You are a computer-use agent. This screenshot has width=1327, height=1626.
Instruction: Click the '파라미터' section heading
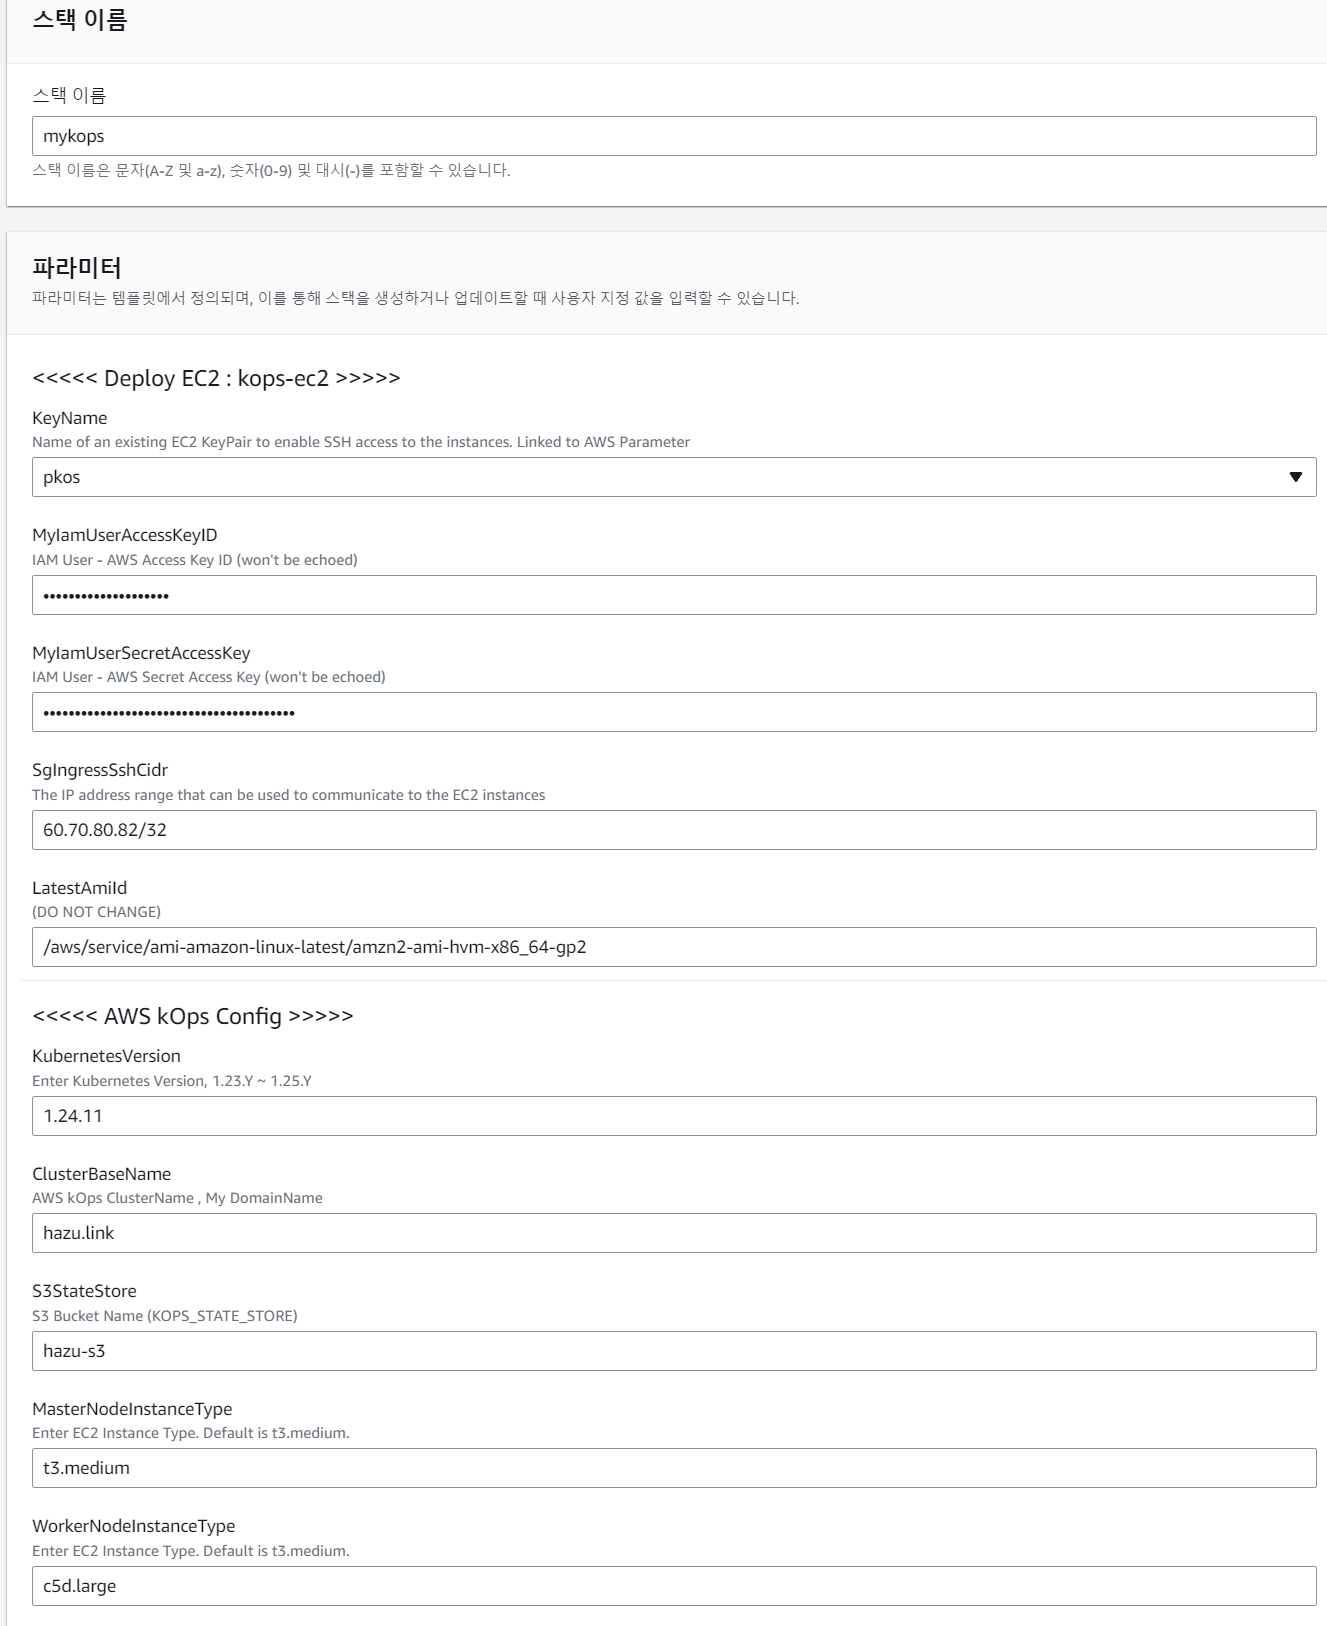click(77, 267)
